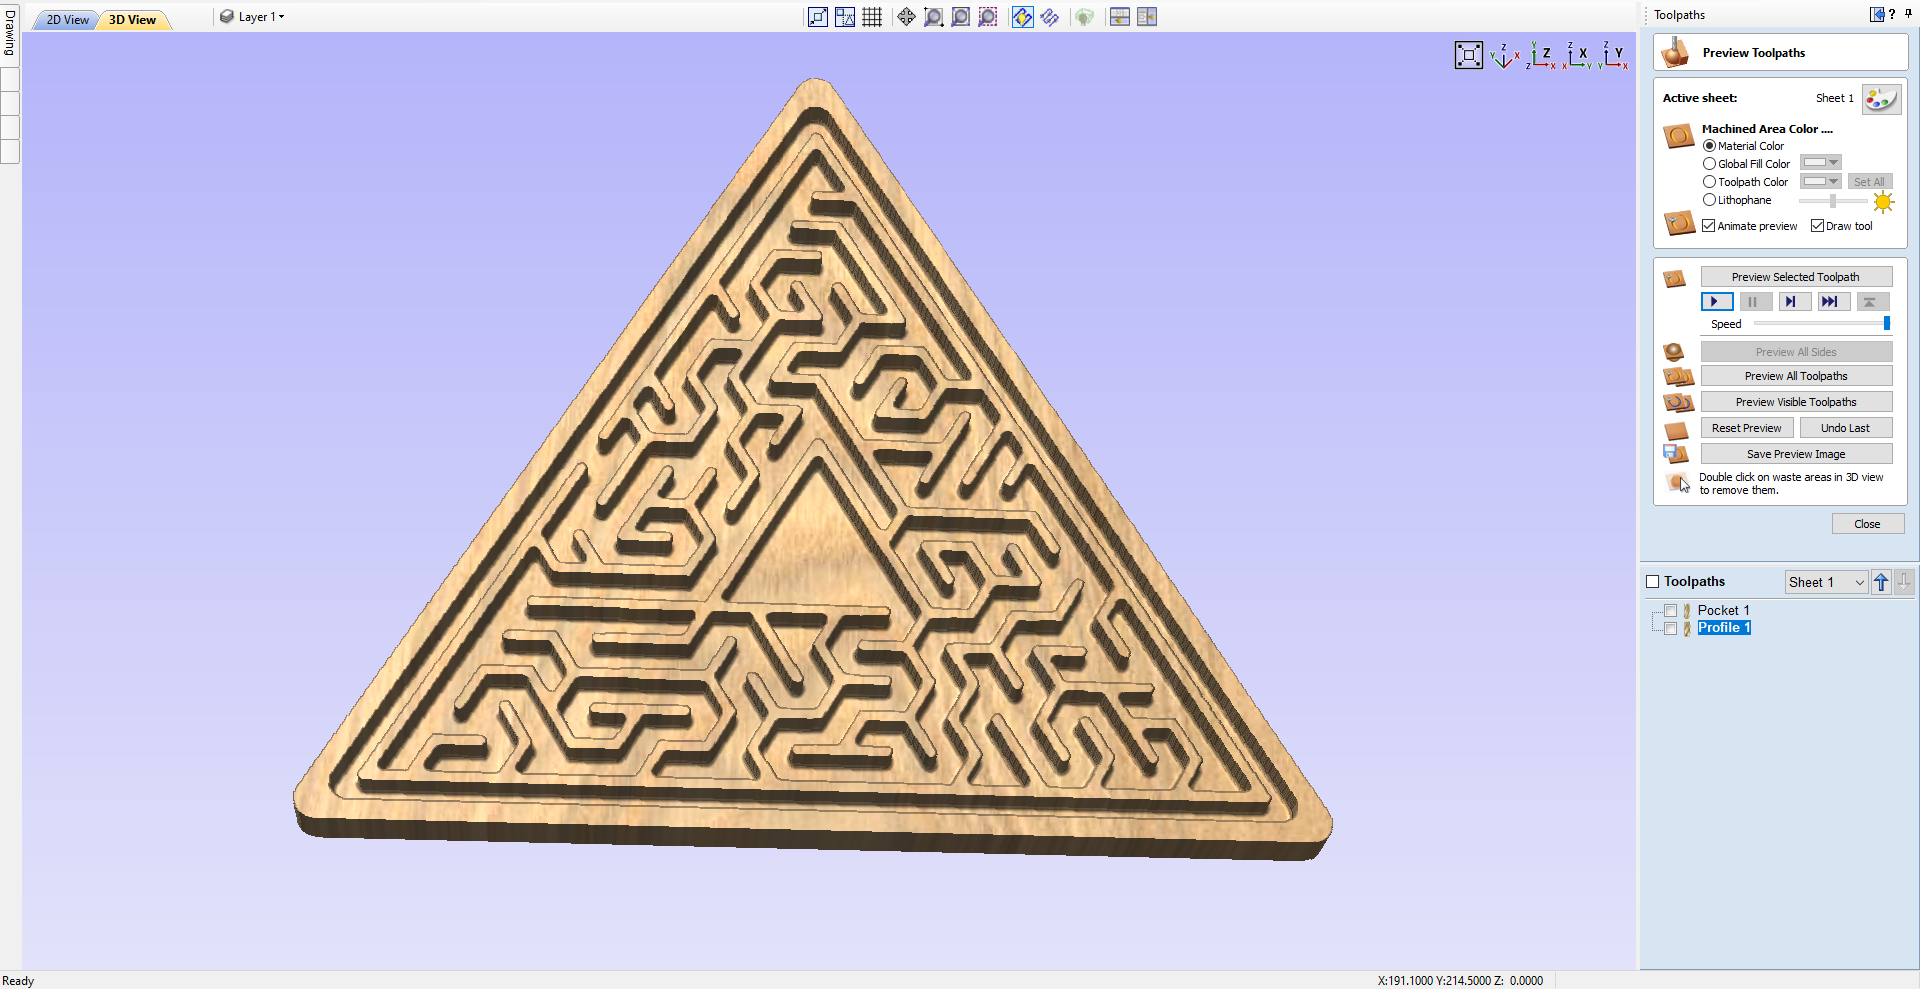Enable the Global Fill Color option
This screenshot has width=1920, height=989.
[1709, 163]
